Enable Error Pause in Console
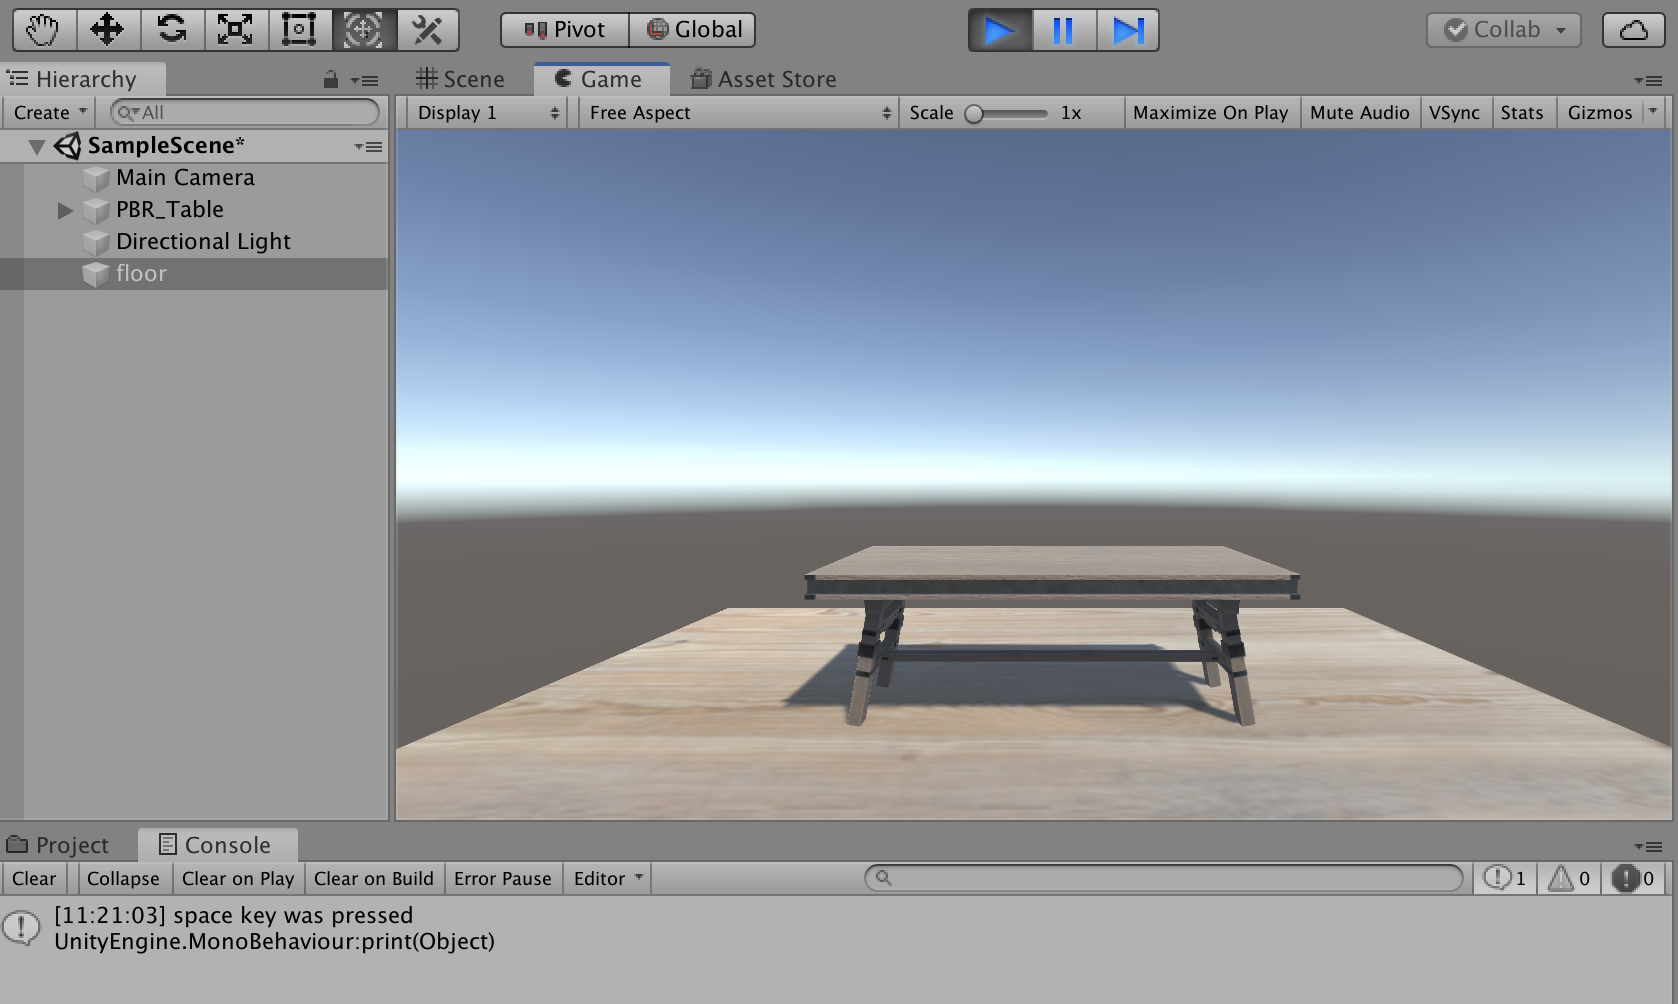 pos(503,878)
